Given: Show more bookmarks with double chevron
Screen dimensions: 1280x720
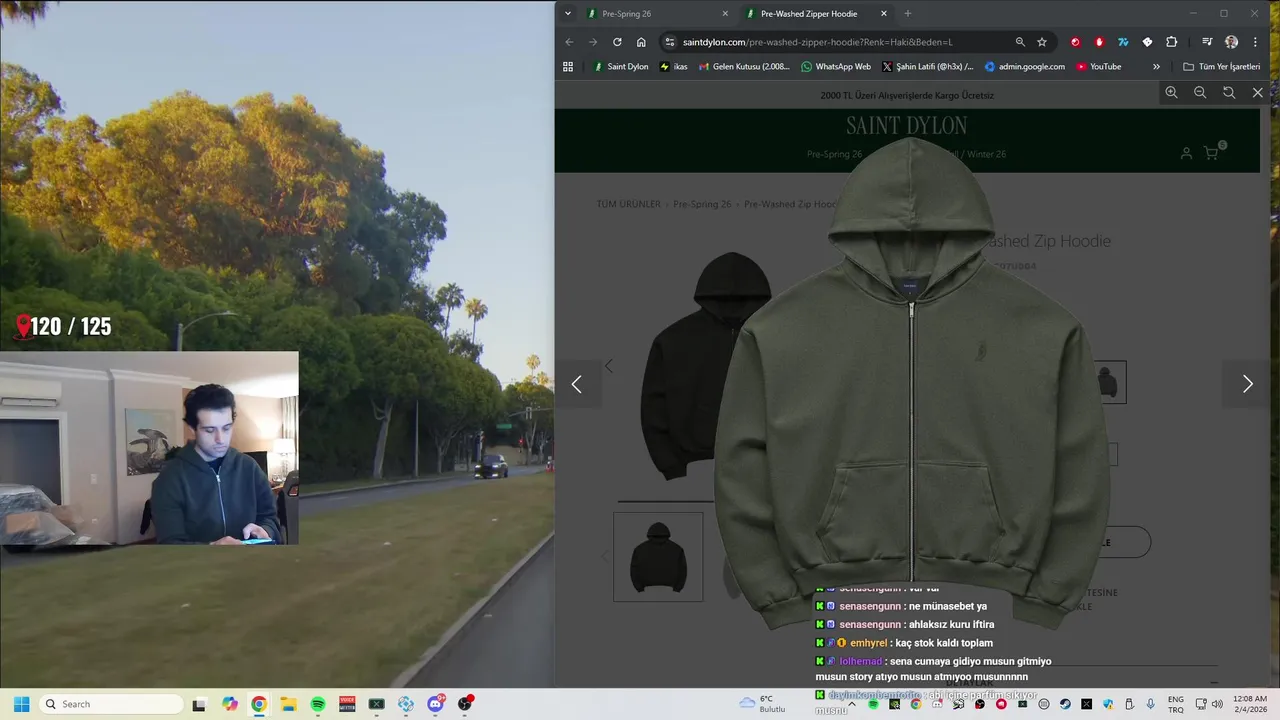Looking at the screenshot, I should tap(1156, 67).
